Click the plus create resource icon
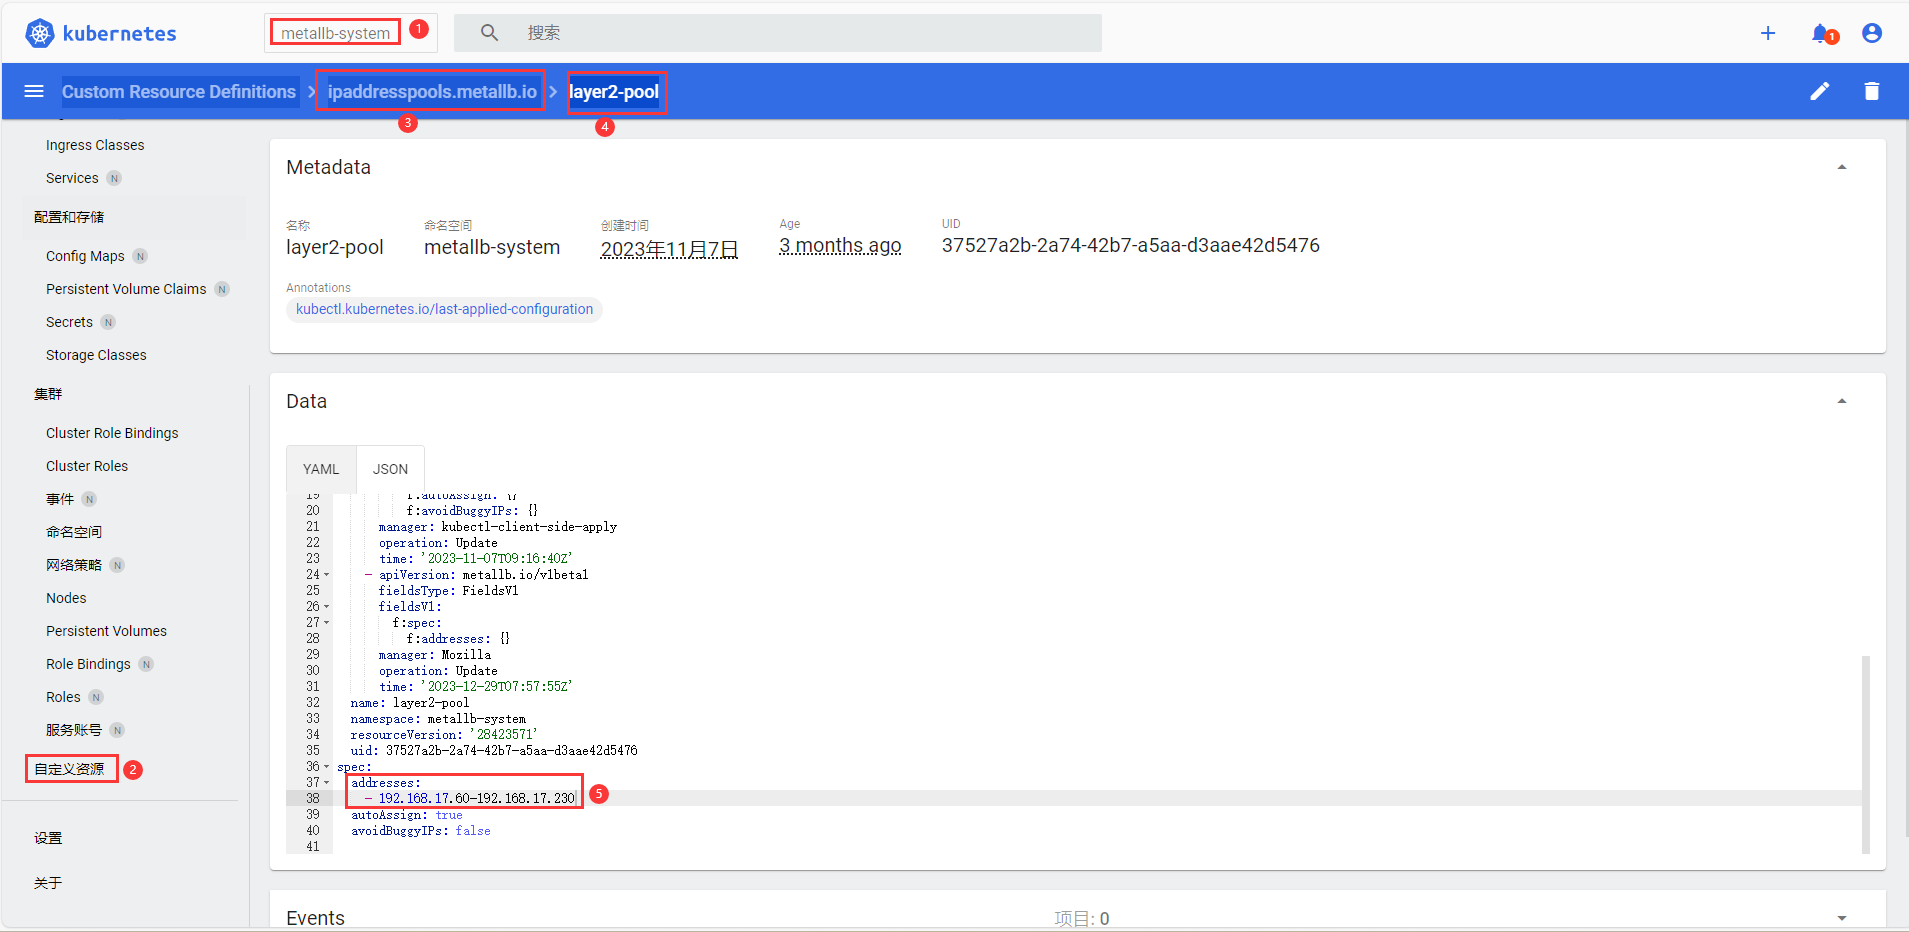The height and width of the screenshot is (932, 1909). [x=1768, y=33]
